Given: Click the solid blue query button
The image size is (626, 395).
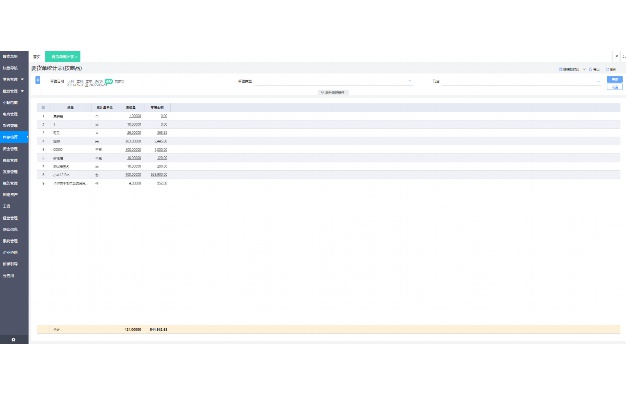Looking at the screenshot, I should [x=615, y=79].
